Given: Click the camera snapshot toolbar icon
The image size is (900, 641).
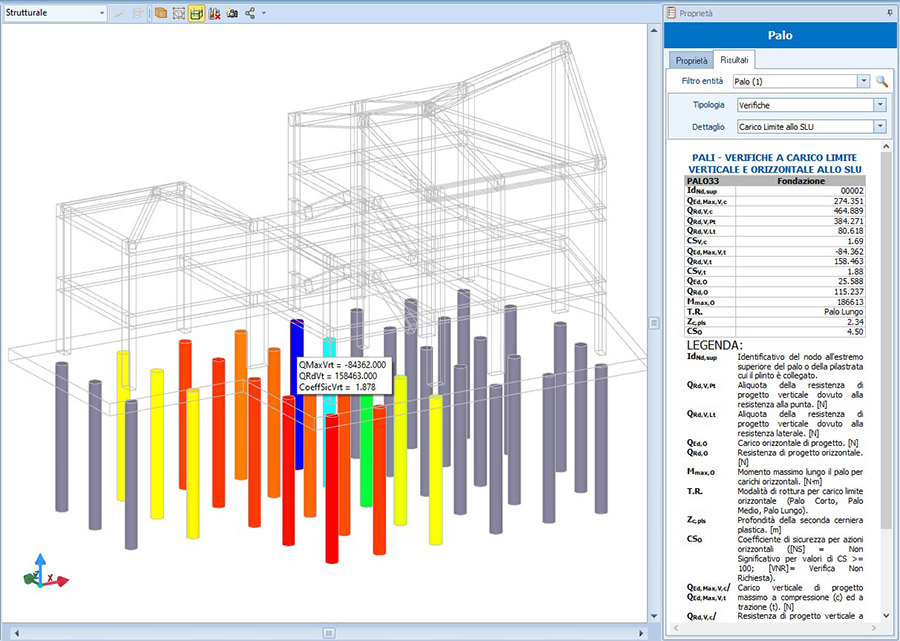Looking at the screenshot, I should coord(232,13).
